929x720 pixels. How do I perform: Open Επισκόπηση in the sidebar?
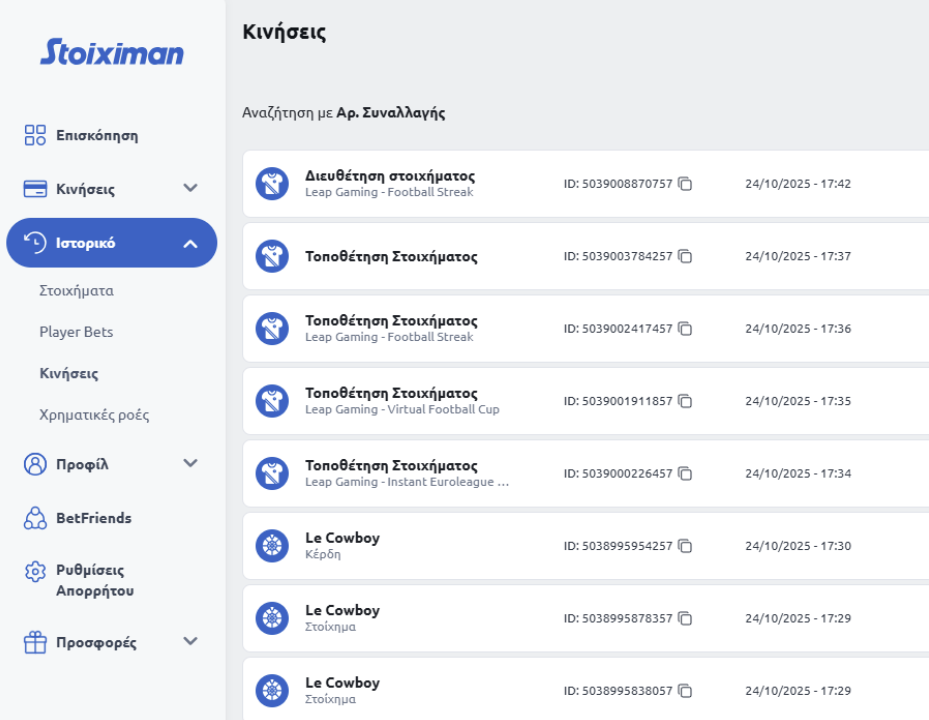(96, 135)
